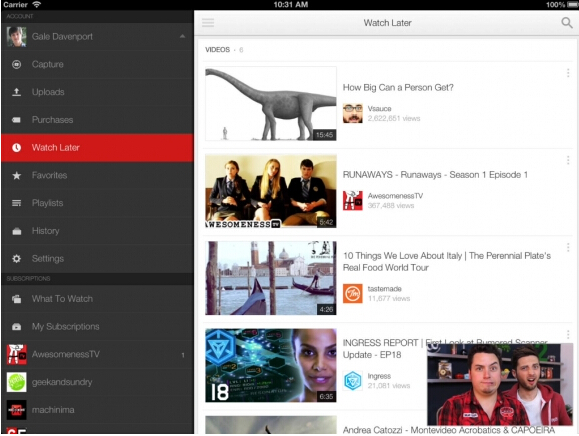The image size is (579, 436).
Task: Click tastemade channel name
Action: [384, 289]
